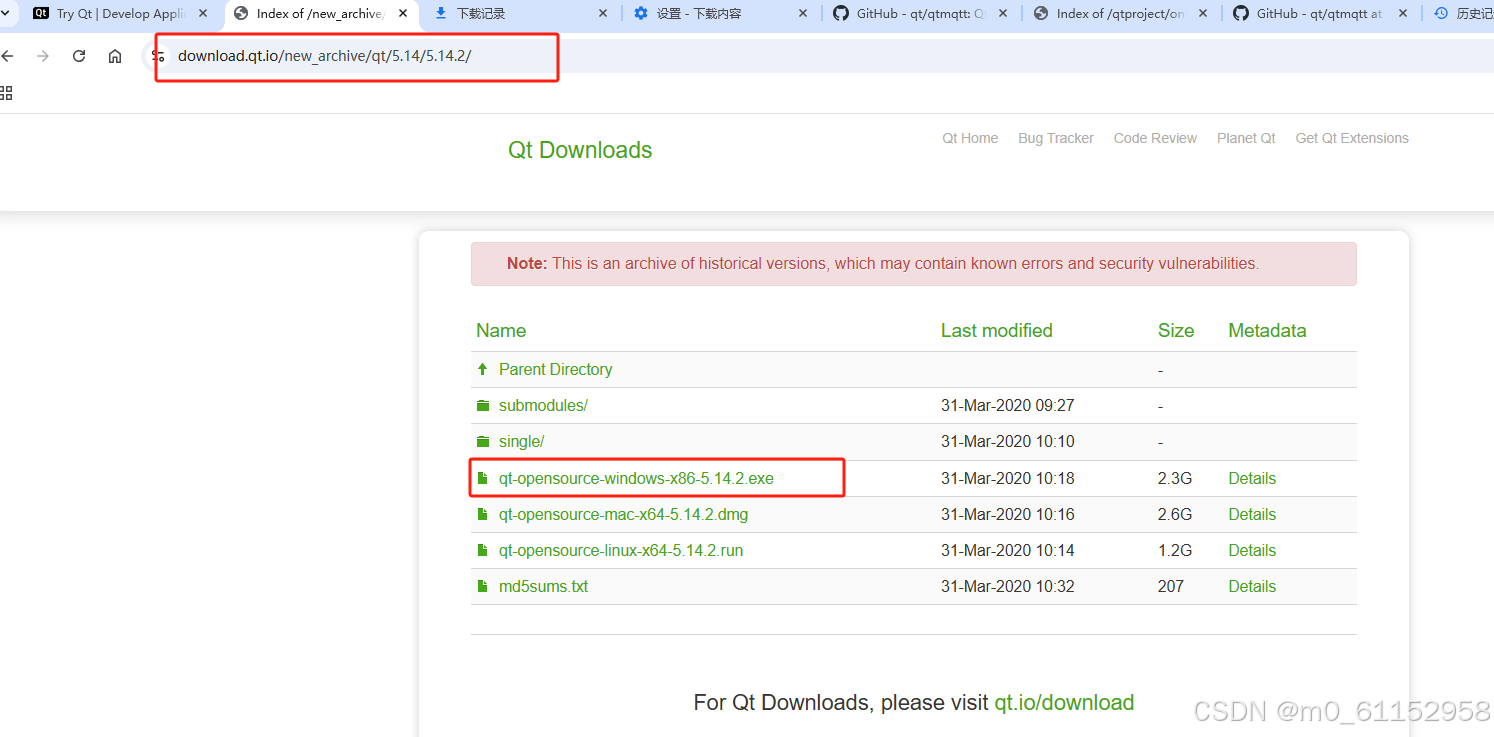Open the Parent Directory link
The width and height of the screenshot is (1494, 737).
coord(555,369)
